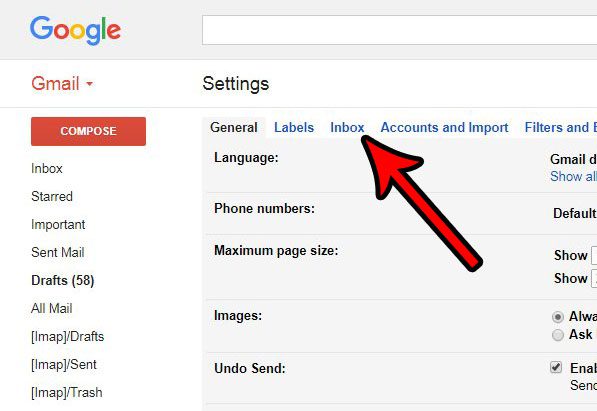Open the Inbox folder in sidebar
This screenshot has width=597, height=411.
(x=47, y=168)
